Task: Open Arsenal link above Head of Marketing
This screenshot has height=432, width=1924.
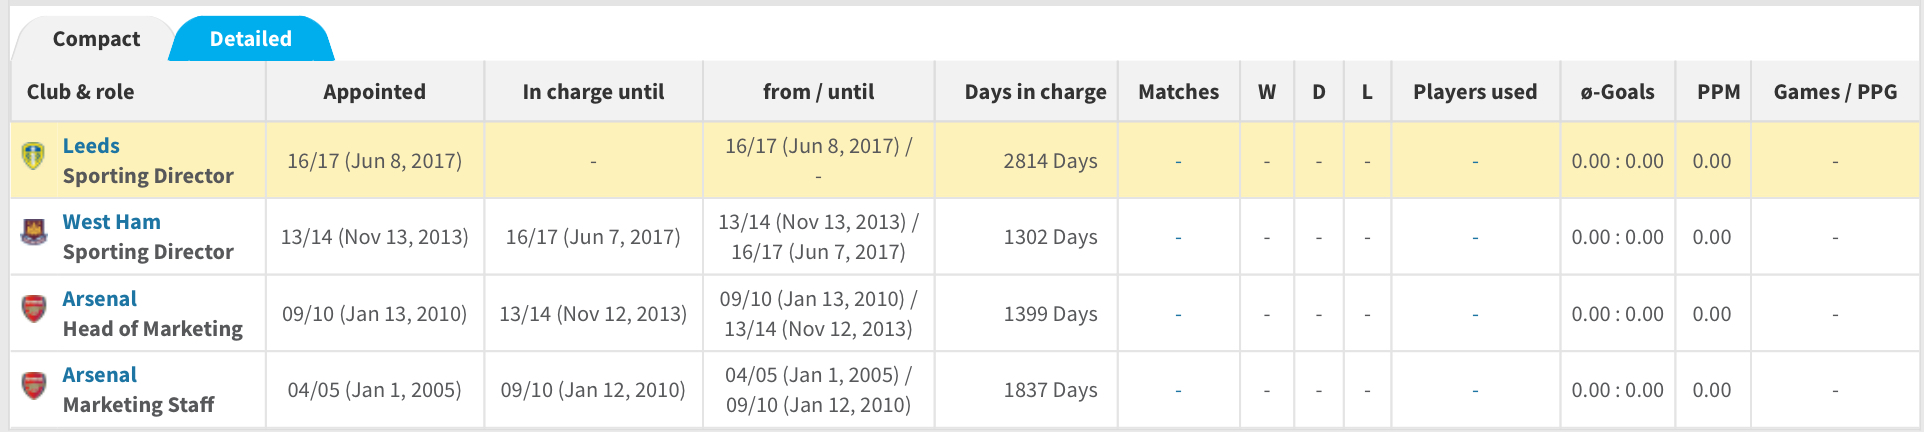Action: point(99,299)
